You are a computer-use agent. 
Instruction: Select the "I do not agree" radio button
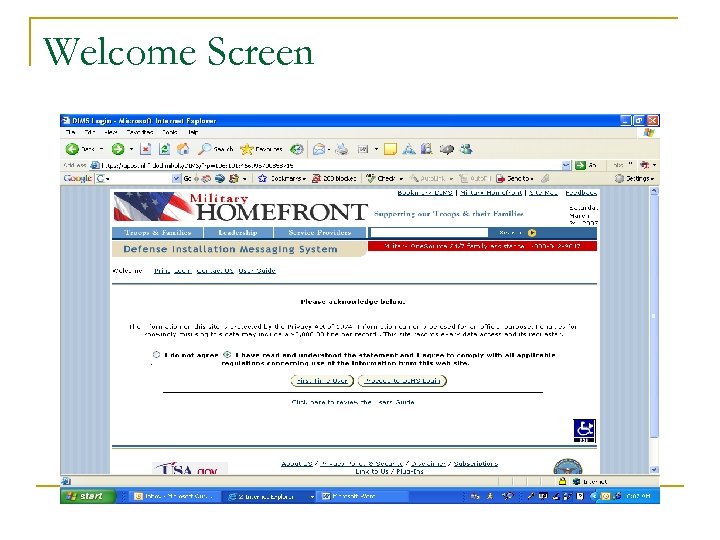pyautogui.click(x=156, y=354)
